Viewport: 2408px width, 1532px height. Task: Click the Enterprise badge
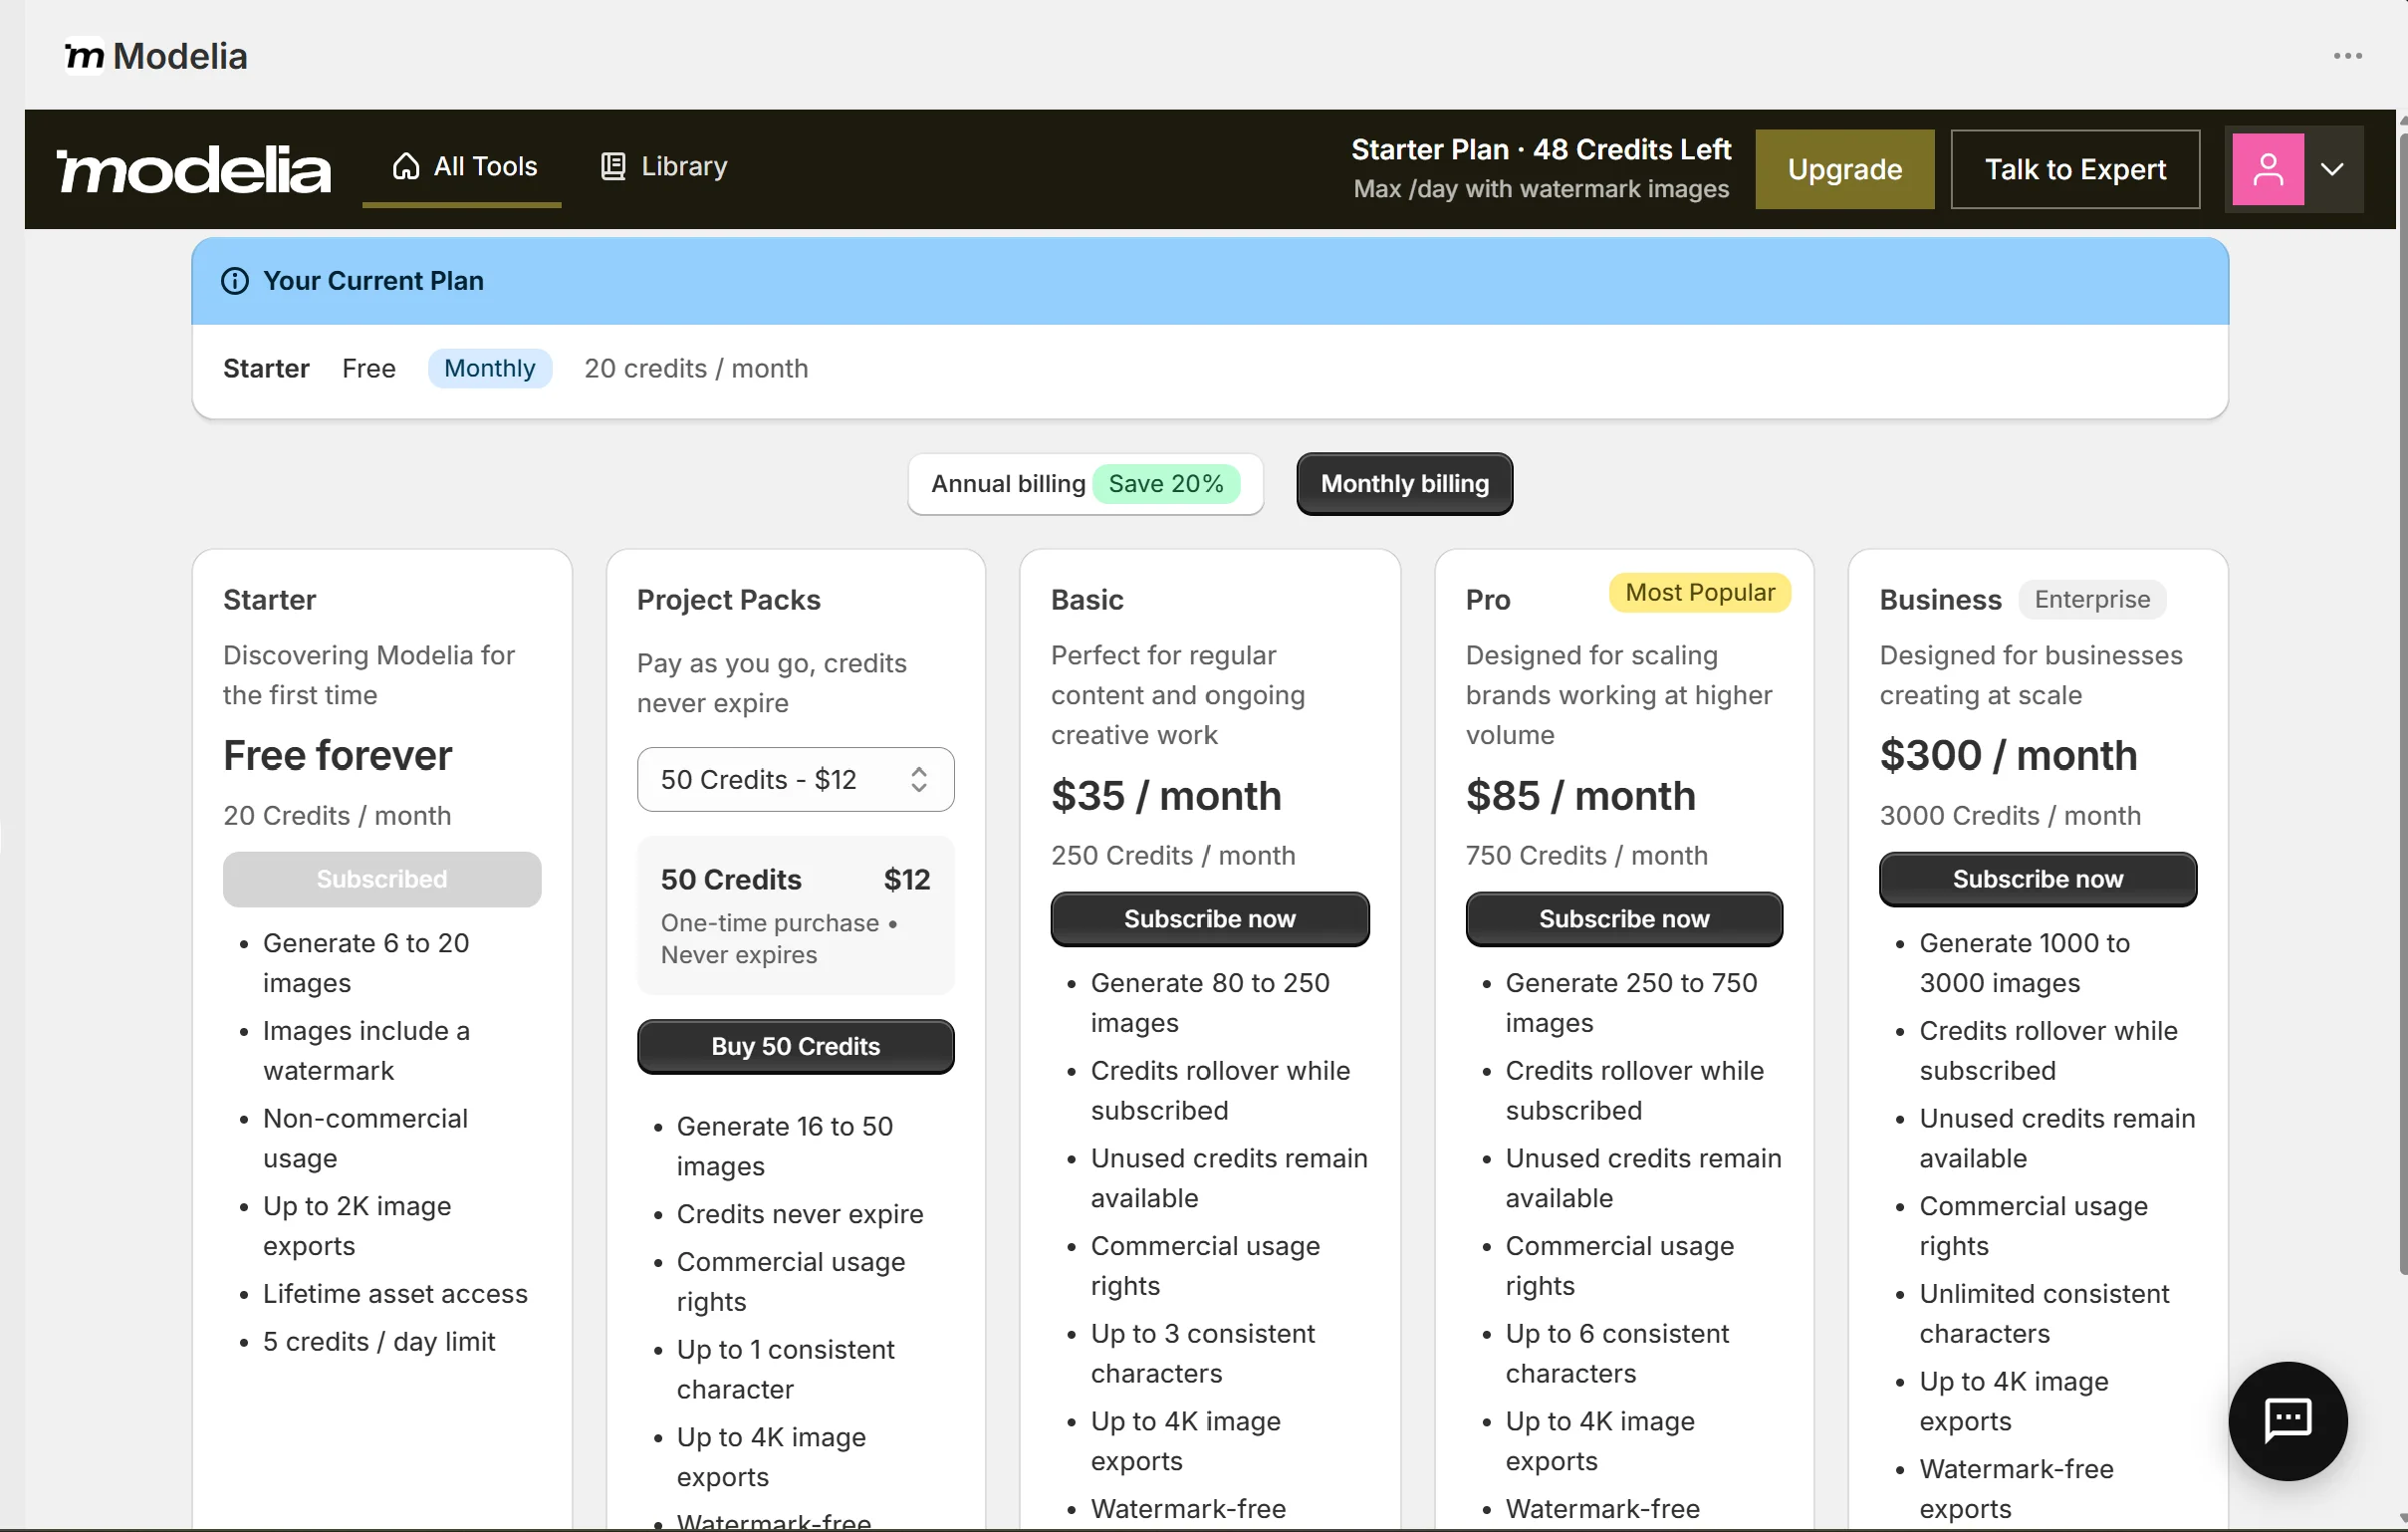(2092, 599)
